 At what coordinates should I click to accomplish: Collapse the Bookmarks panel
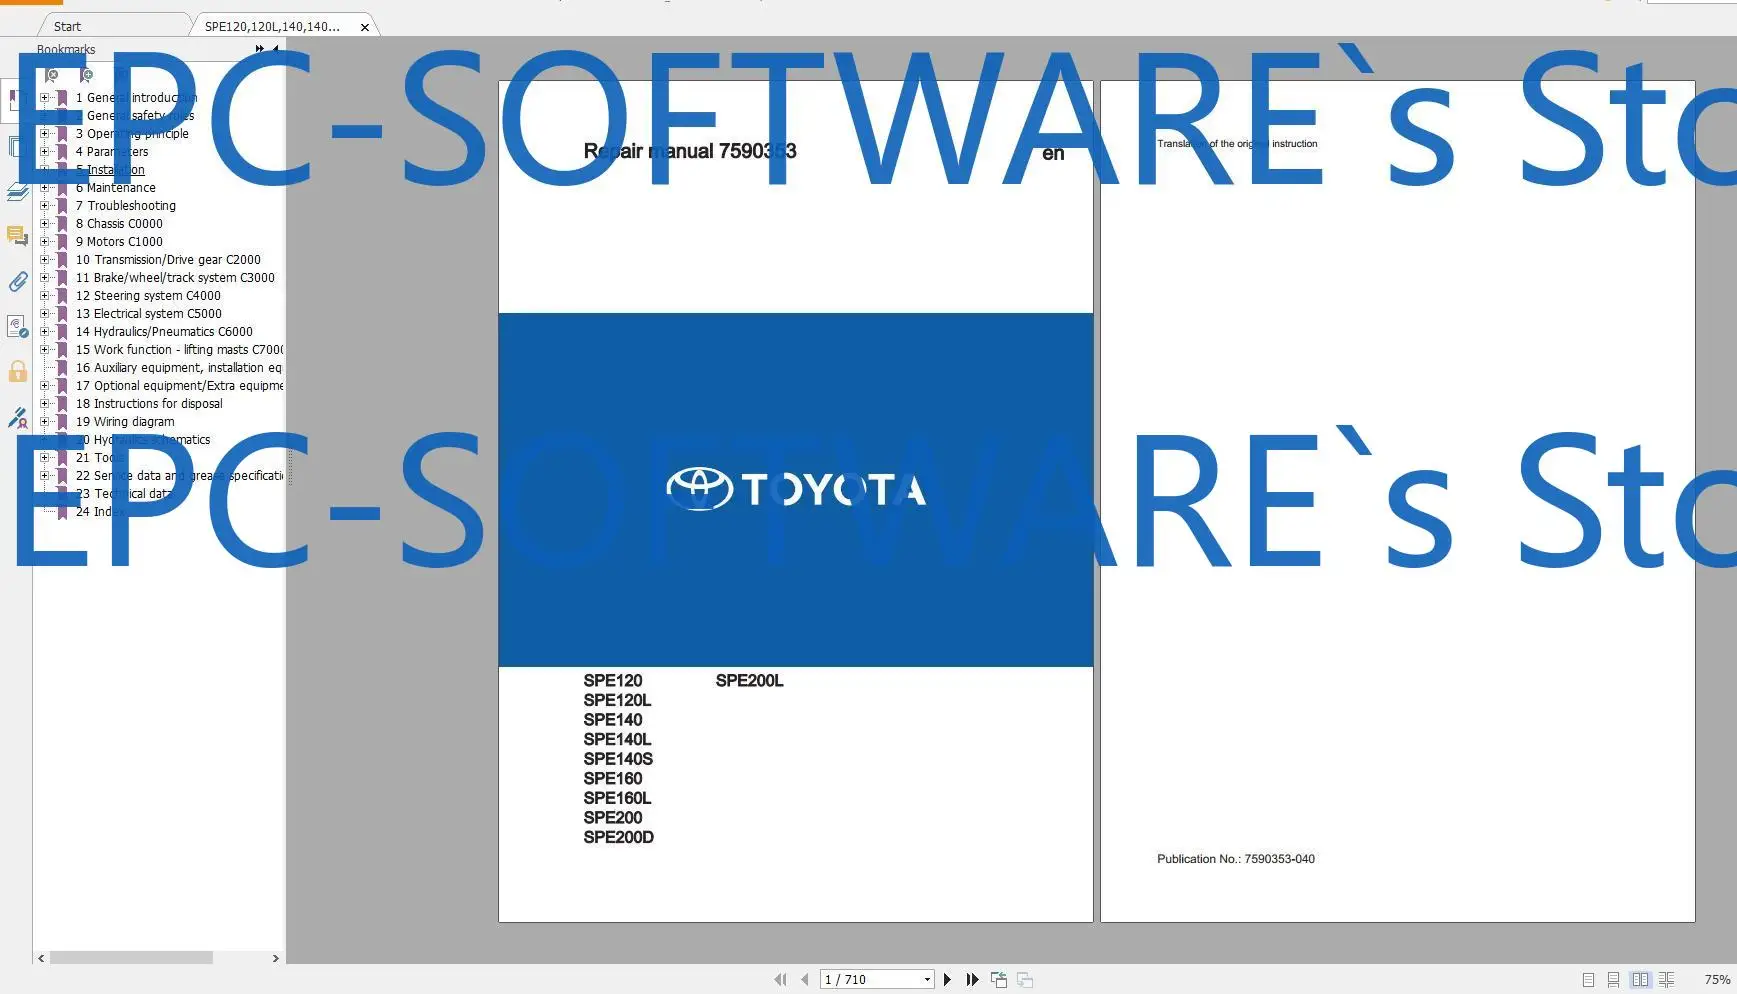click(x=275, y=48)
